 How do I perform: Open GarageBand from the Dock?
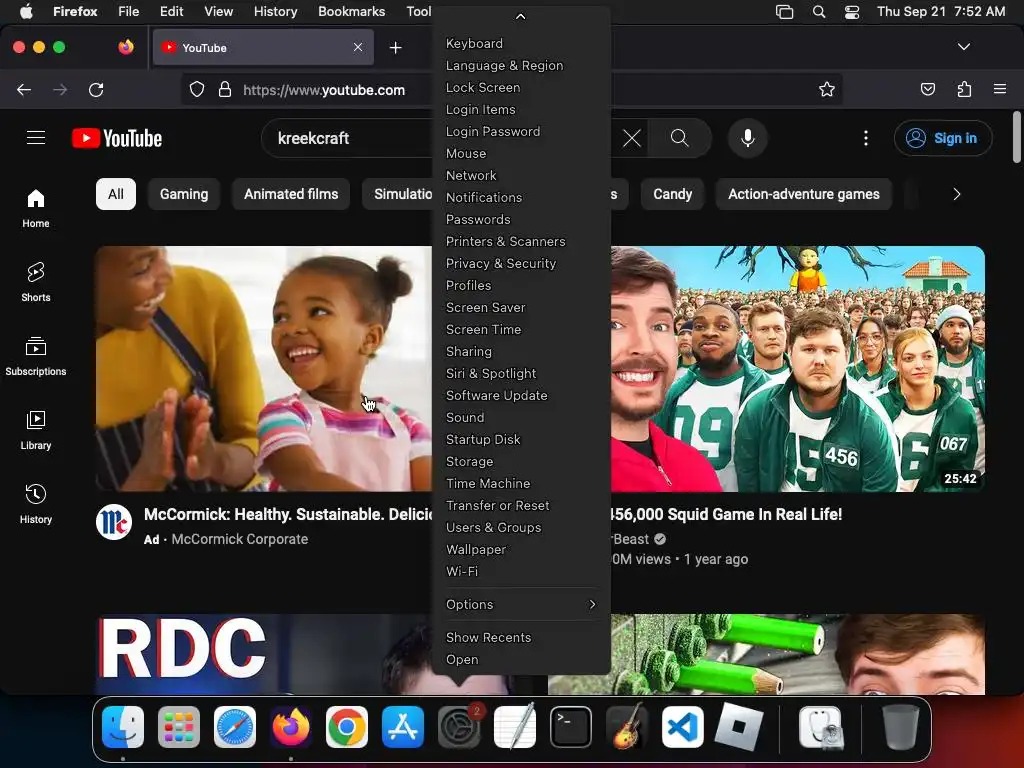pos(627,727)
